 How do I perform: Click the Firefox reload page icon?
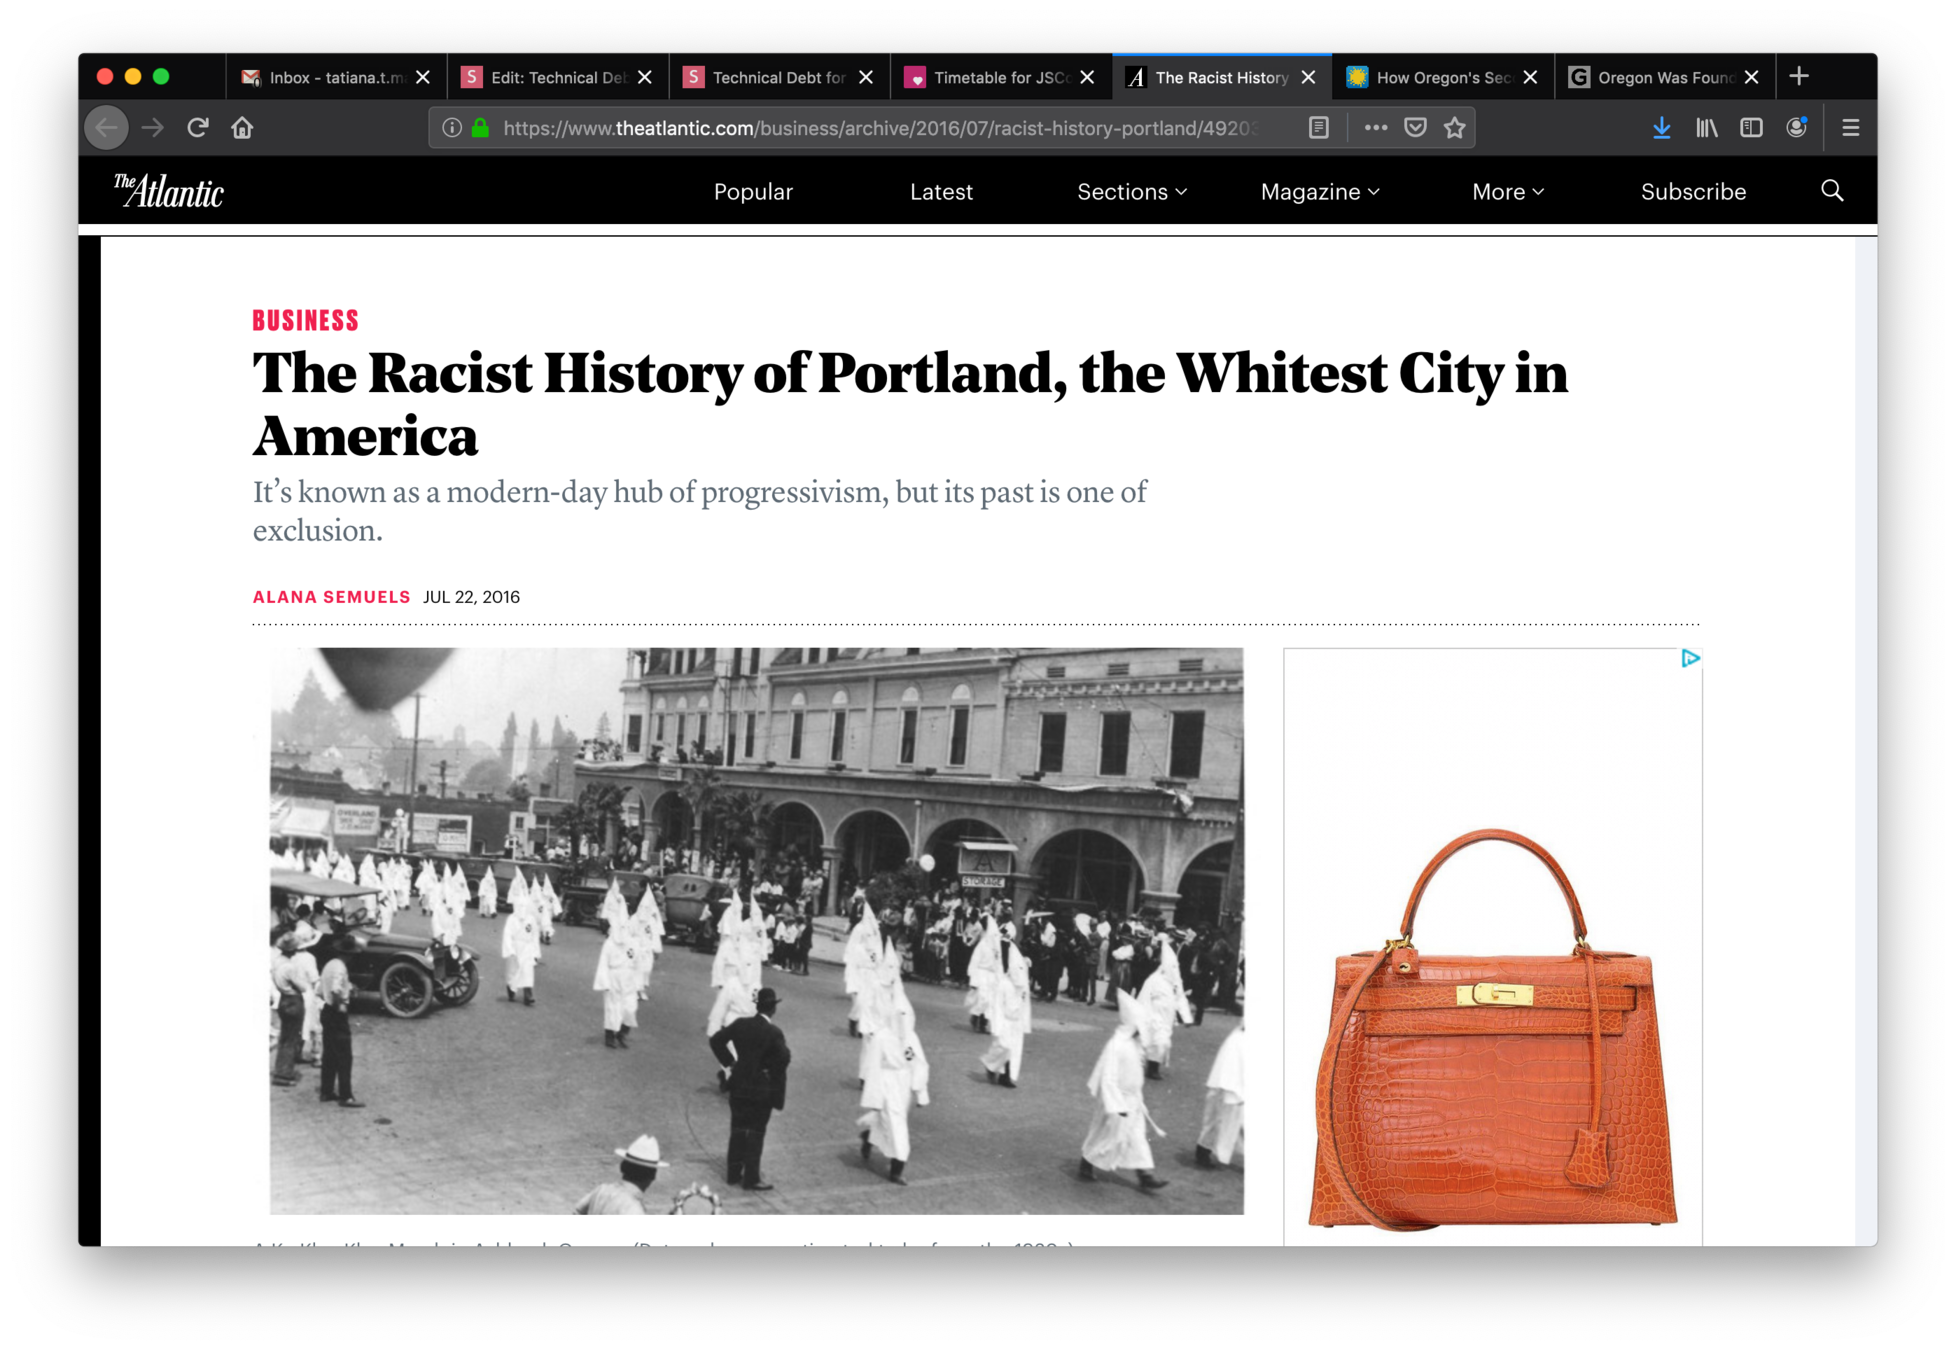click(x=198, y=128)
